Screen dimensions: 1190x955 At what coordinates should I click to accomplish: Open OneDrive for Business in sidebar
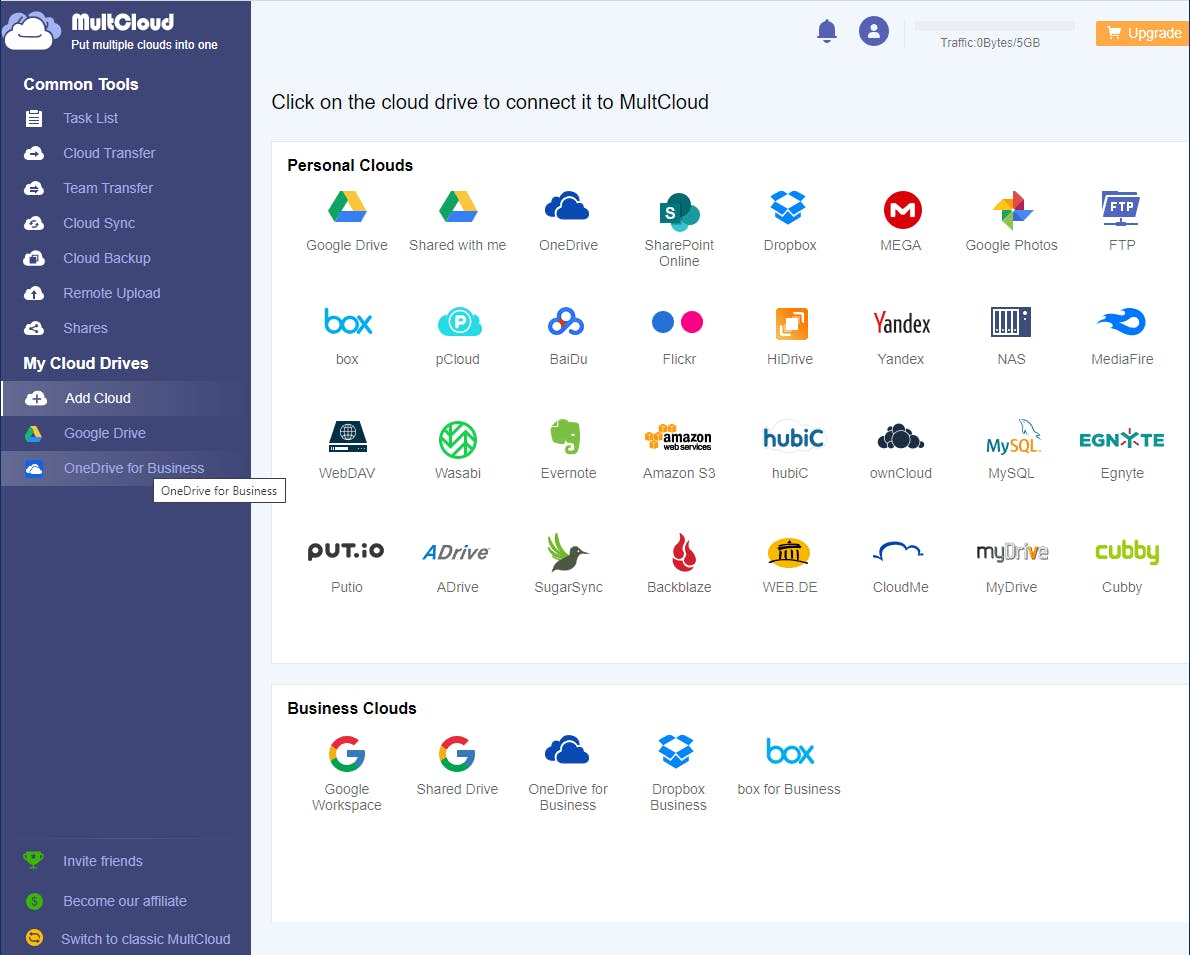click(125, 468)
